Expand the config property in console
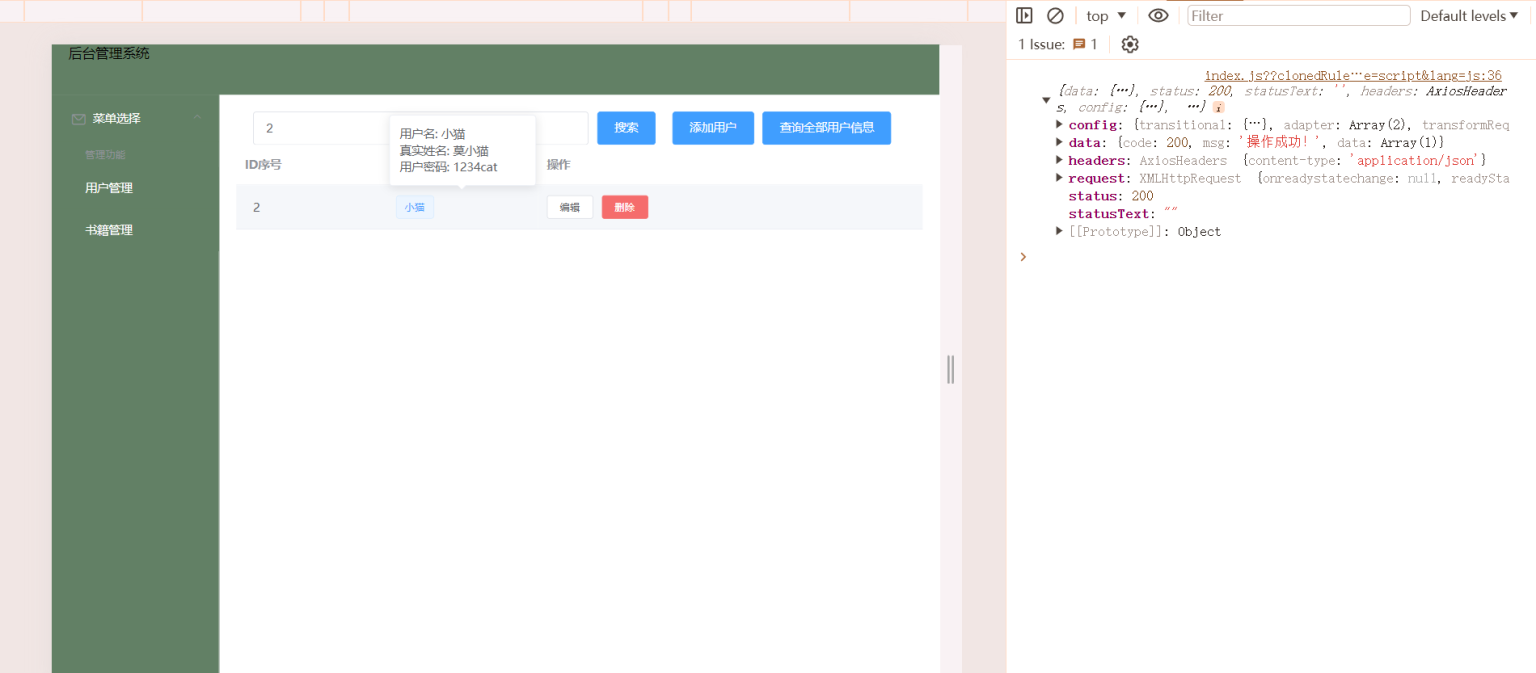Image resolution: width=1536 pixels, height=673 pixels. coord(1060,125)
